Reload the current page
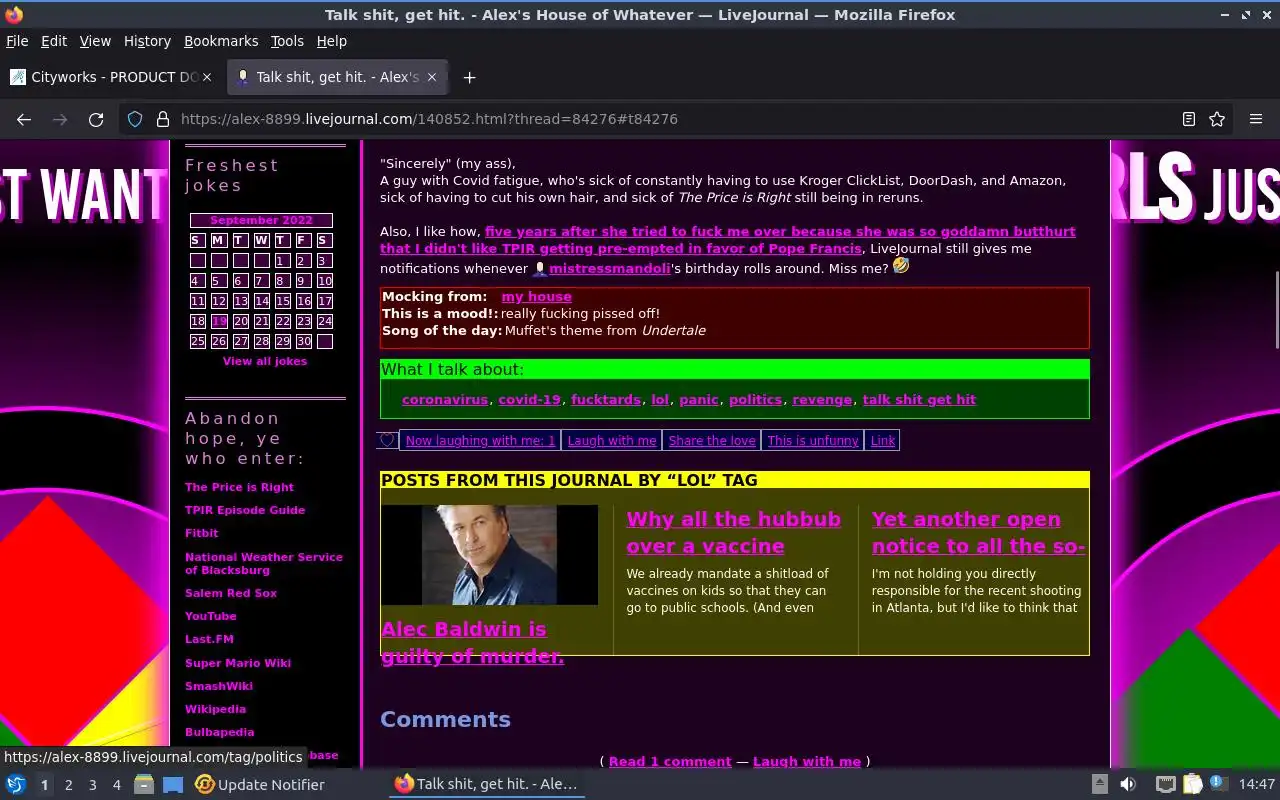 (x=96, y=119)
